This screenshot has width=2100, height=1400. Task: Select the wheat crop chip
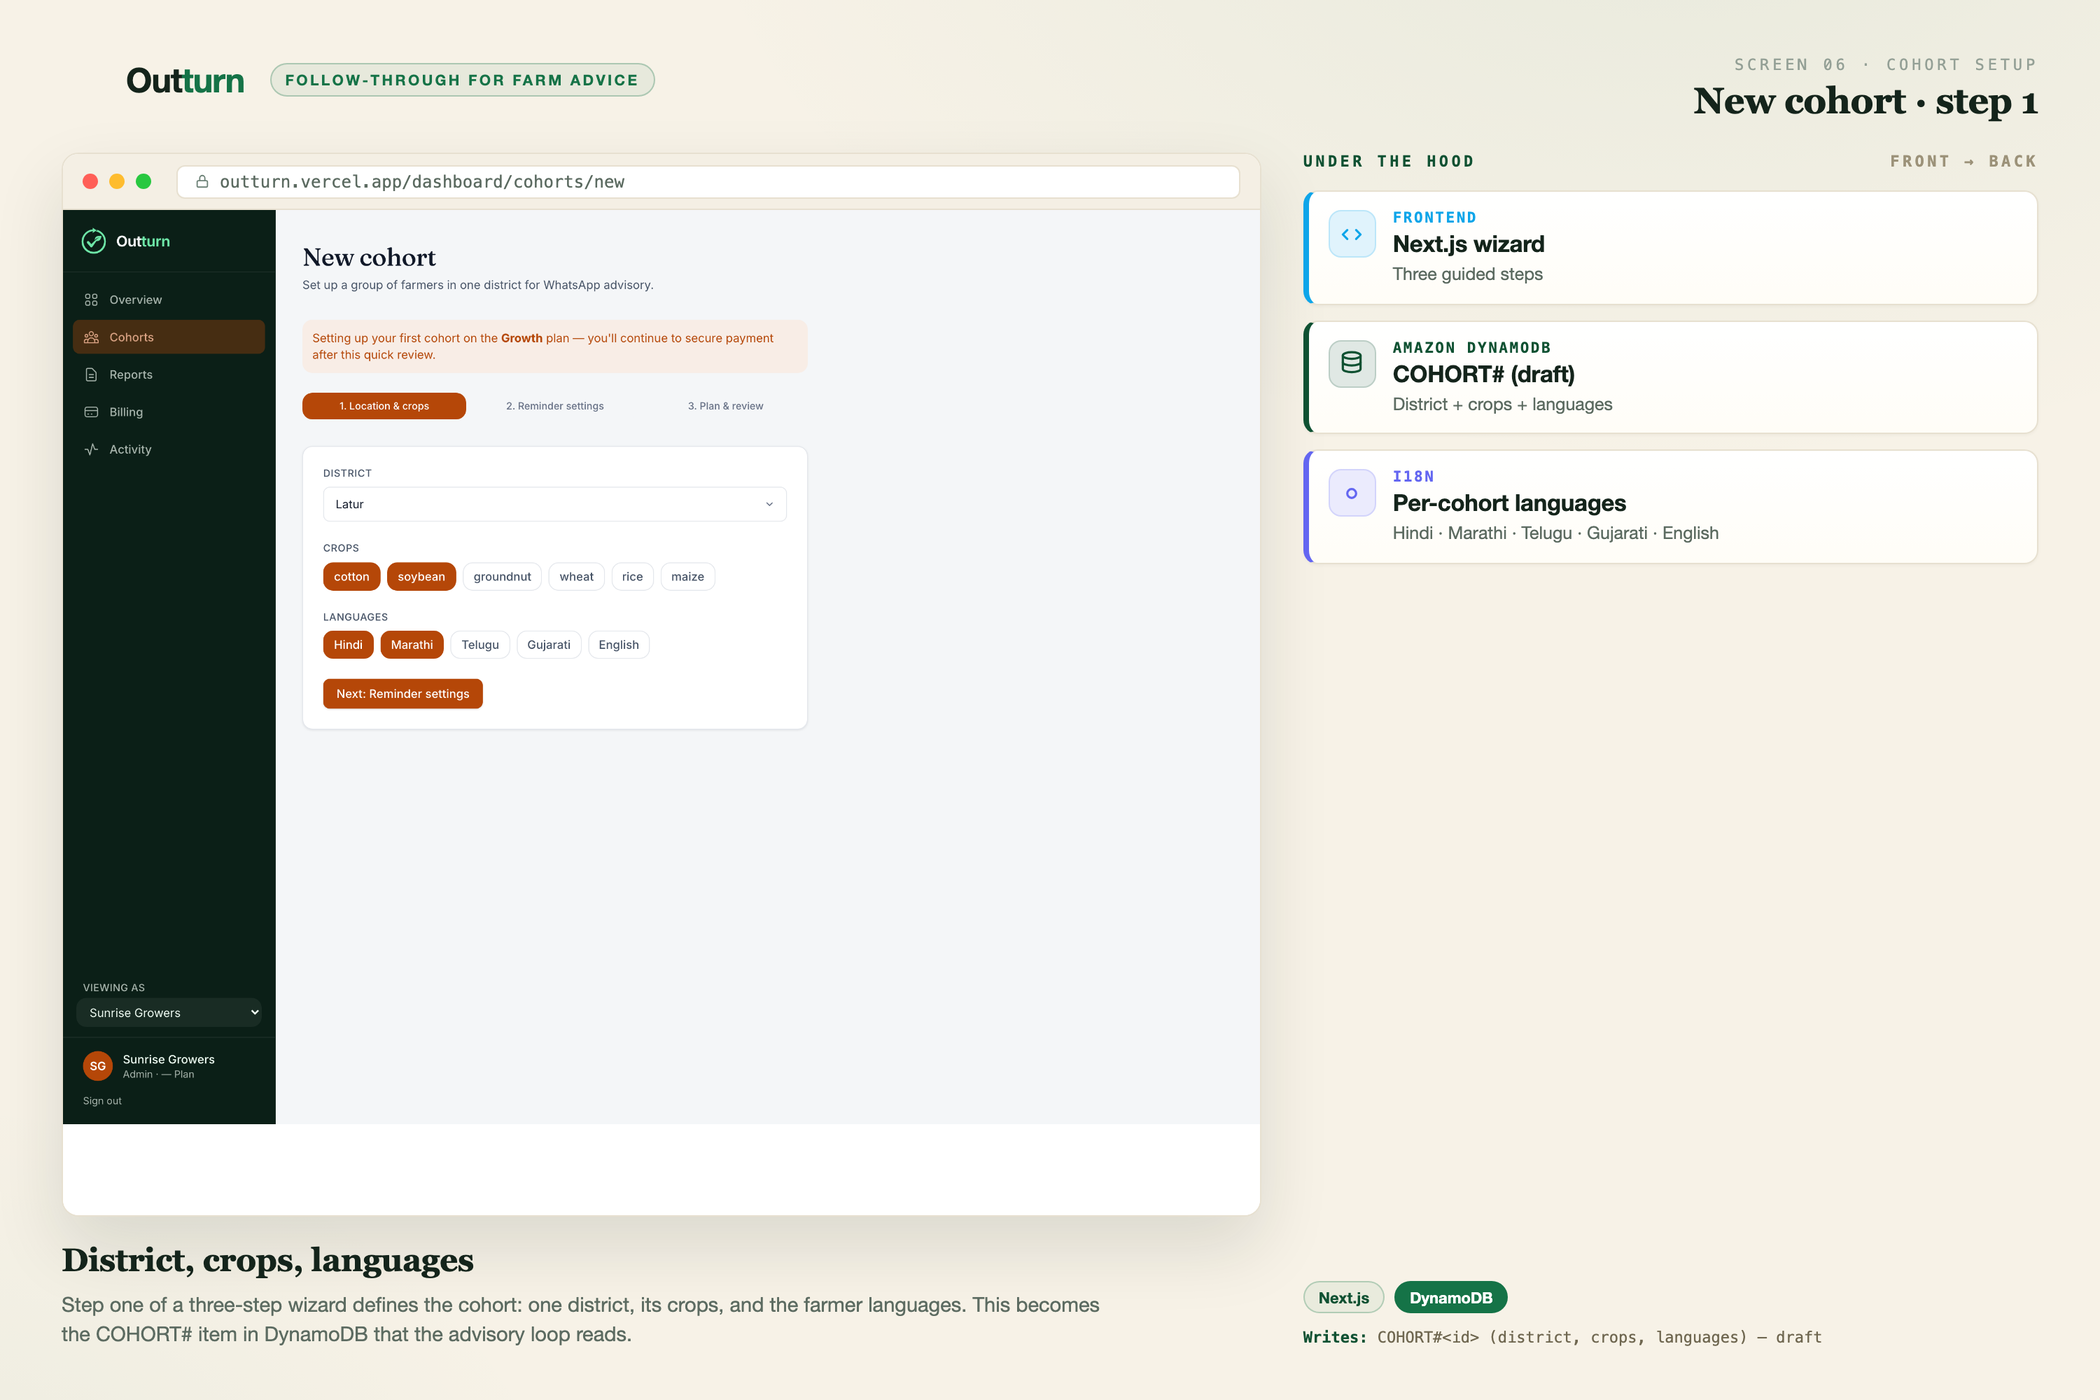576,577
